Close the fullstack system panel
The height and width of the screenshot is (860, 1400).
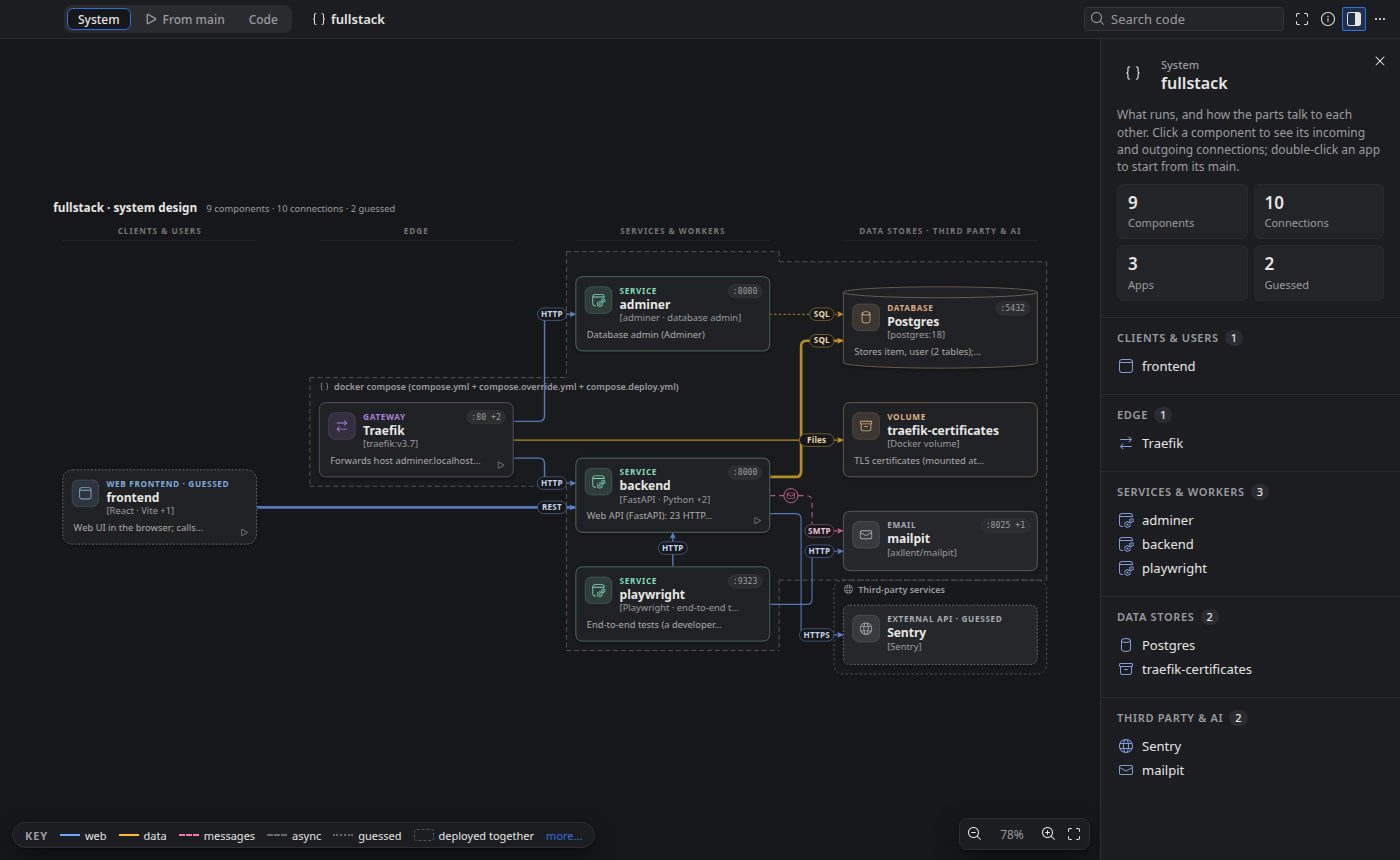point(1380,61)
